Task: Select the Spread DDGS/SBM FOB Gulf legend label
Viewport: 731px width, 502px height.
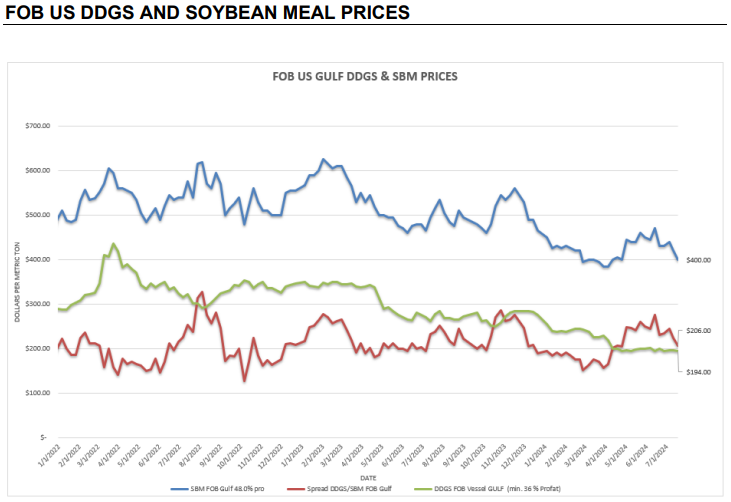Action: tap(349, 489)
